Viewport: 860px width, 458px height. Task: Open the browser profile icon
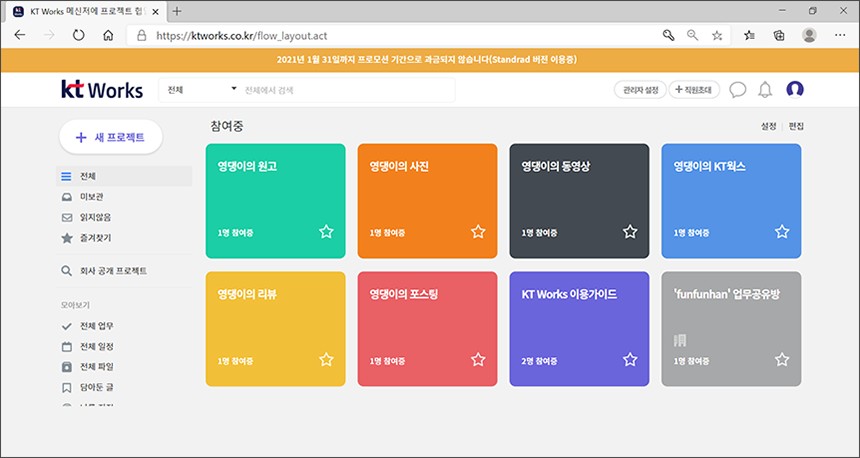pyautogui.click(x=809, y=36)
